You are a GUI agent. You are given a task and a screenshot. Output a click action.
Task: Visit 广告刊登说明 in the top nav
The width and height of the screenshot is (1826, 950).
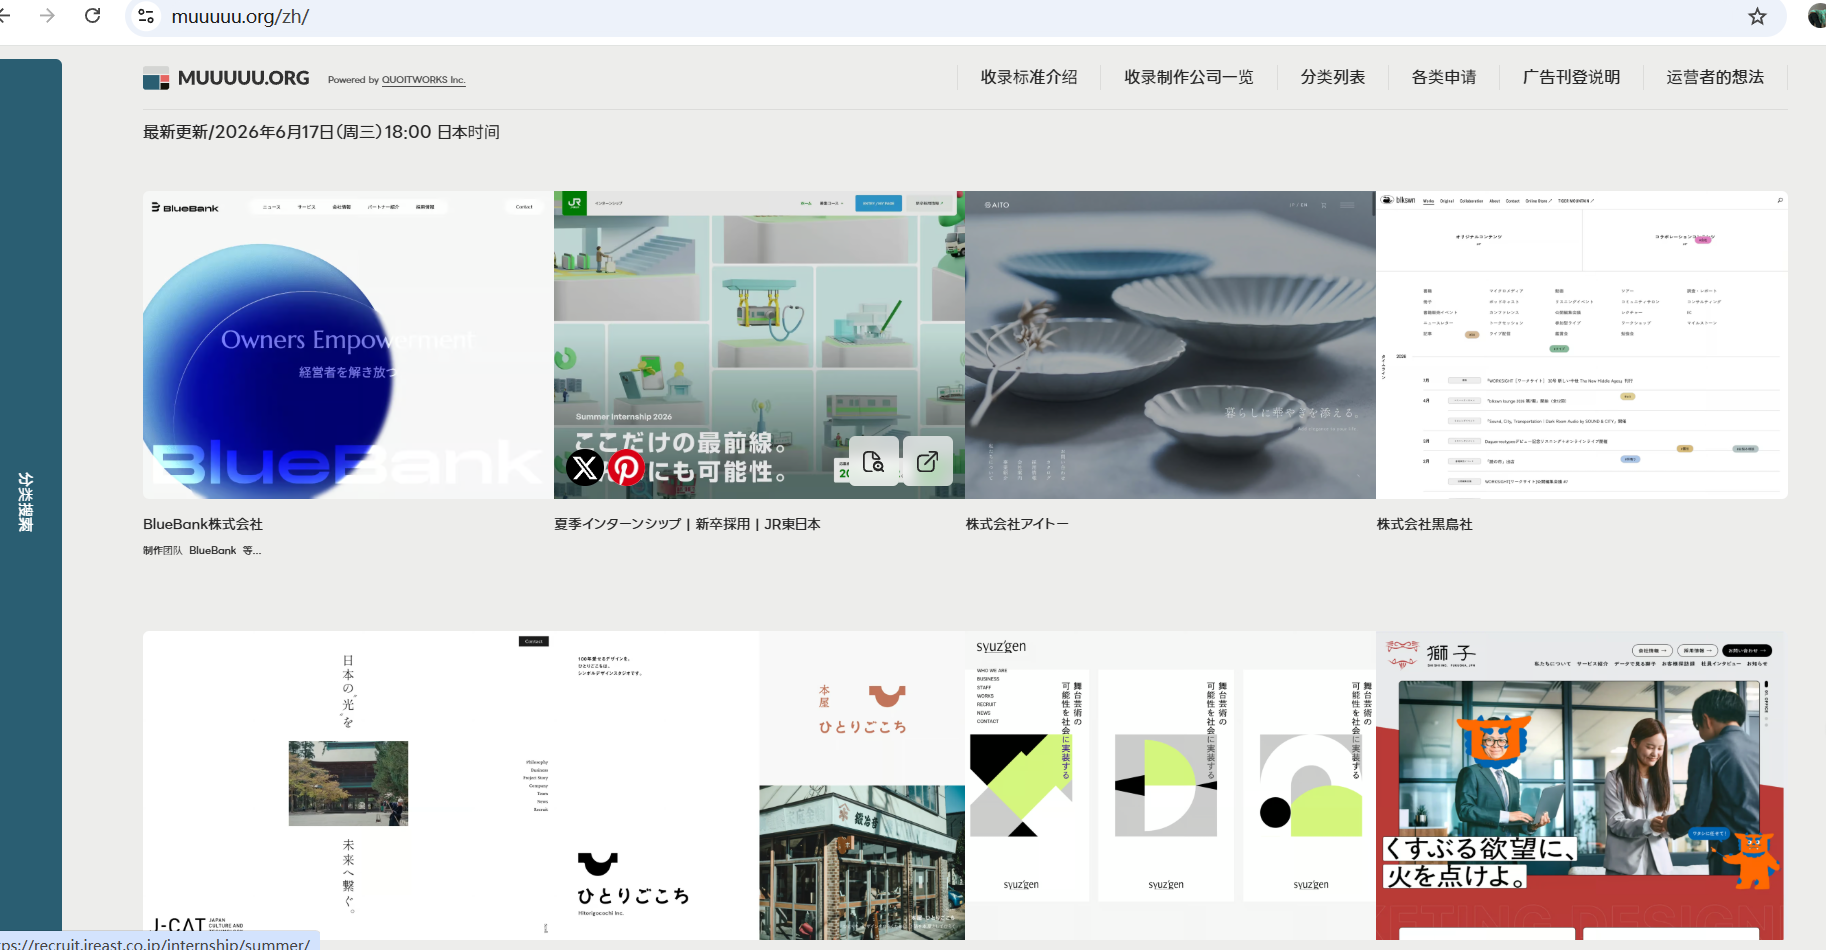[1571, 77]
